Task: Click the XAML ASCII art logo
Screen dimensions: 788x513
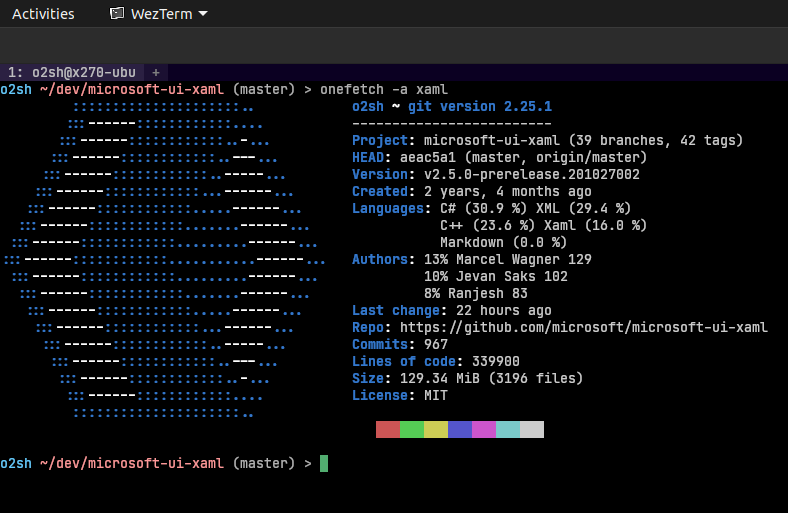Action: point(165,261)
